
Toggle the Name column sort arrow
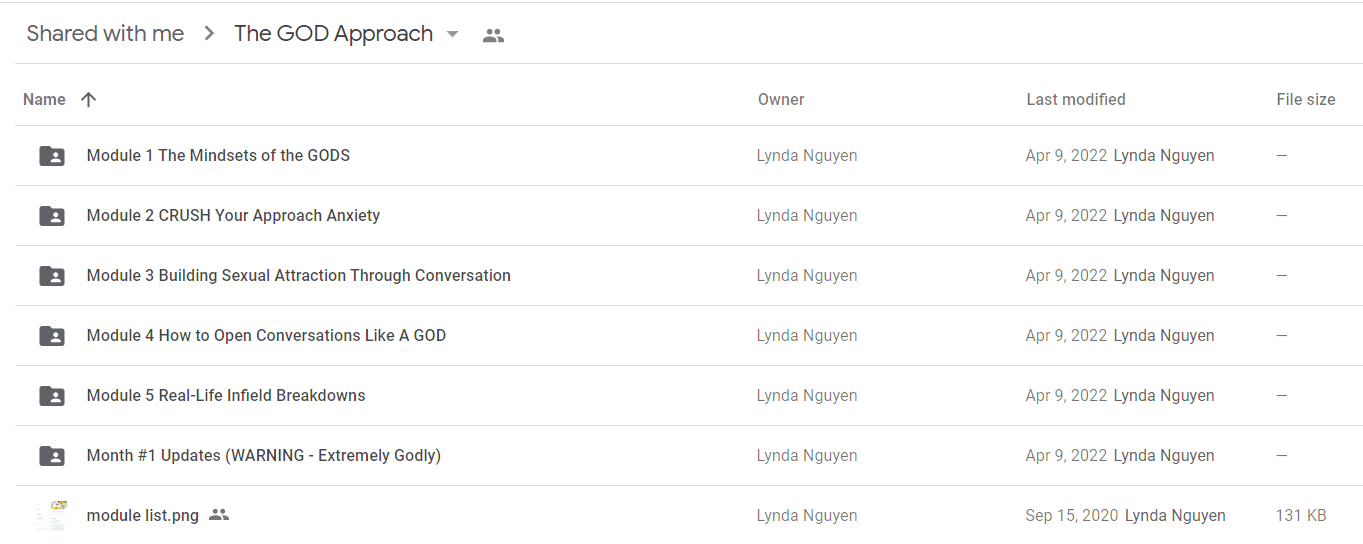(x=88, y=99)
